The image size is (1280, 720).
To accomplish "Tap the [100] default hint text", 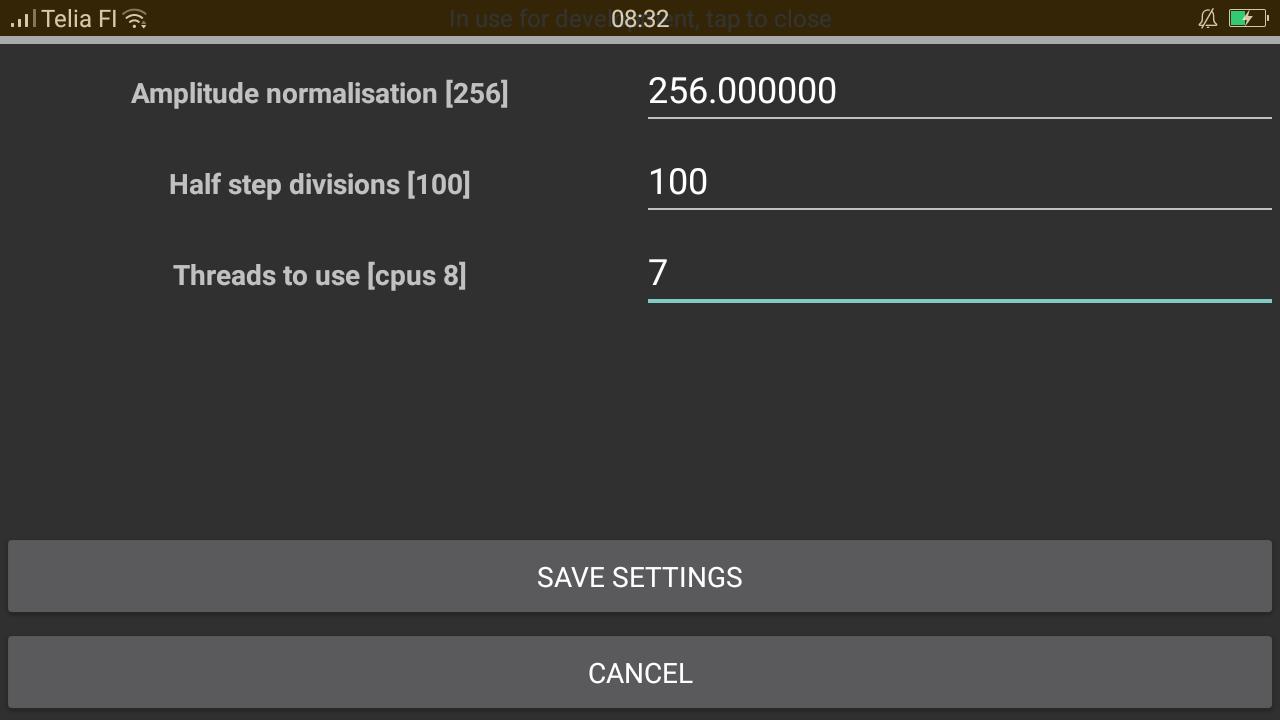I will [x=438, y=185].
